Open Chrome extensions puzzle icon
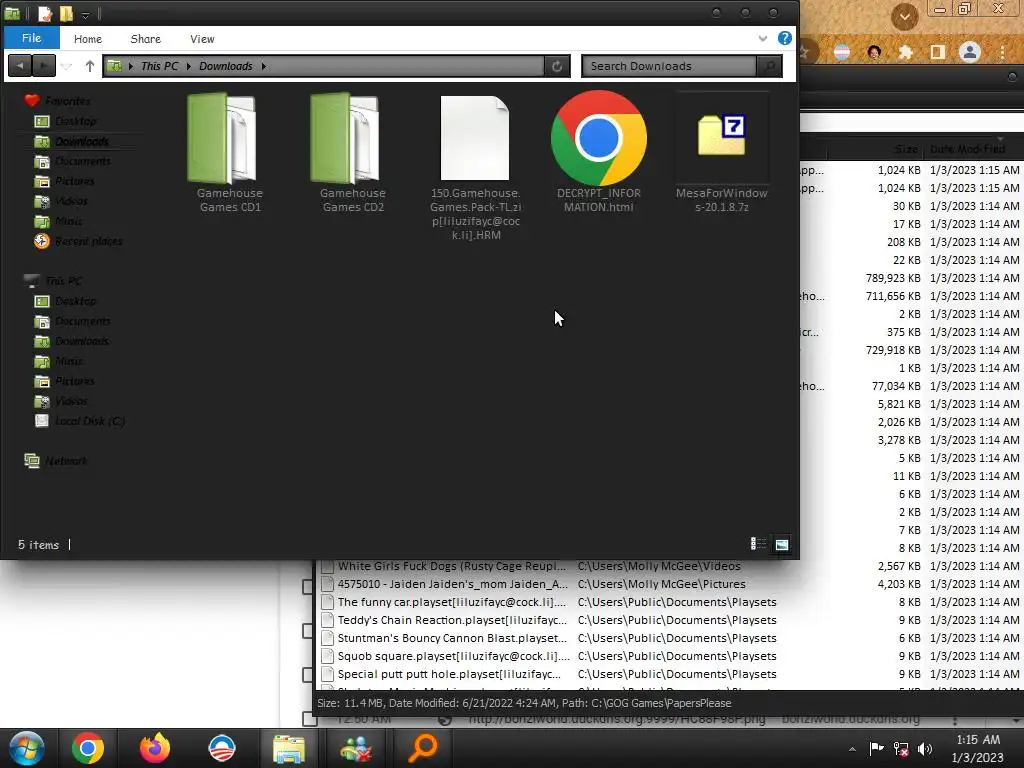The image size is (1024, 768). pos(906,52)
